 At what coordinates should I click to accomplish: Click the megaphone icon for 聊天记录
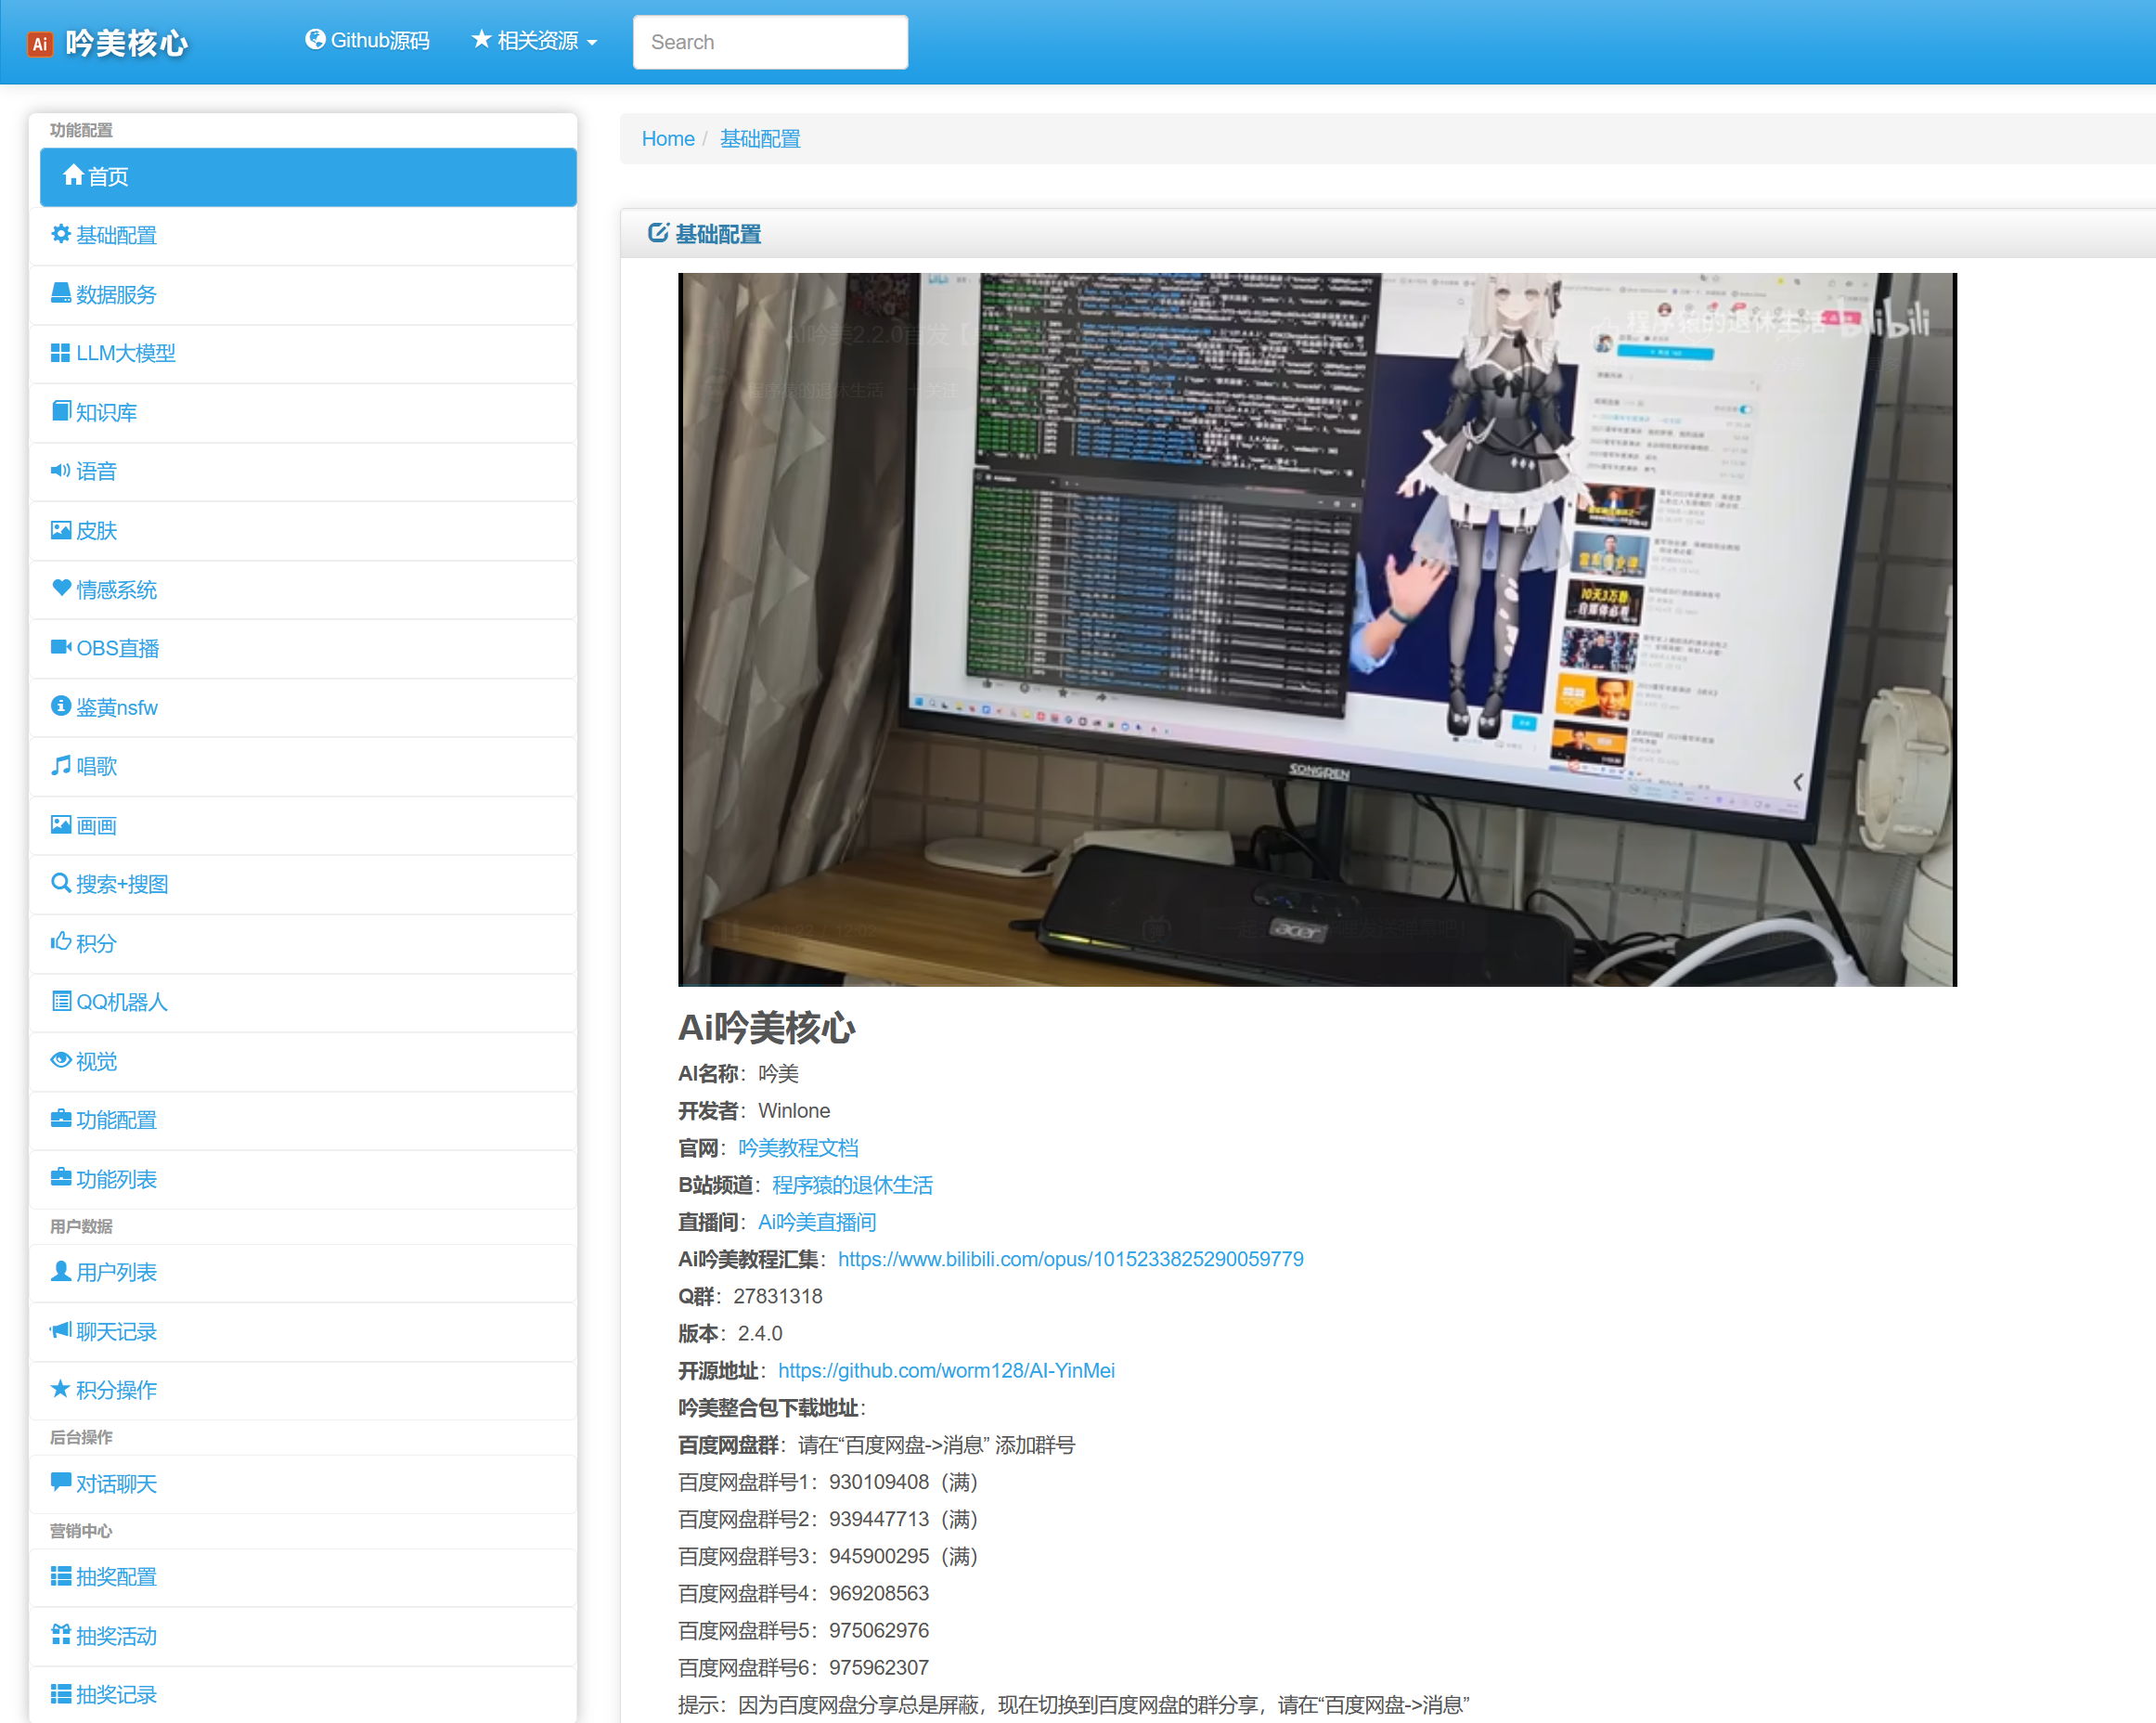pos(61,1330)
